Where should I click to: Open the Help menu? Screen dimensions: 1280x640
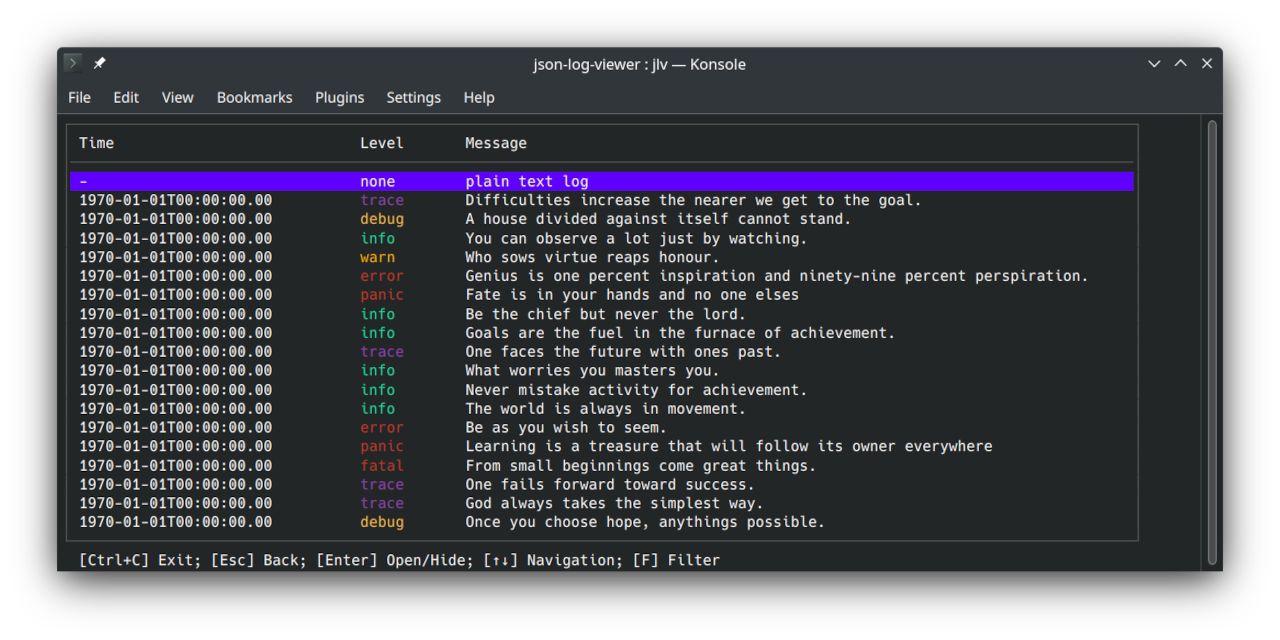[x=479, y=97]
